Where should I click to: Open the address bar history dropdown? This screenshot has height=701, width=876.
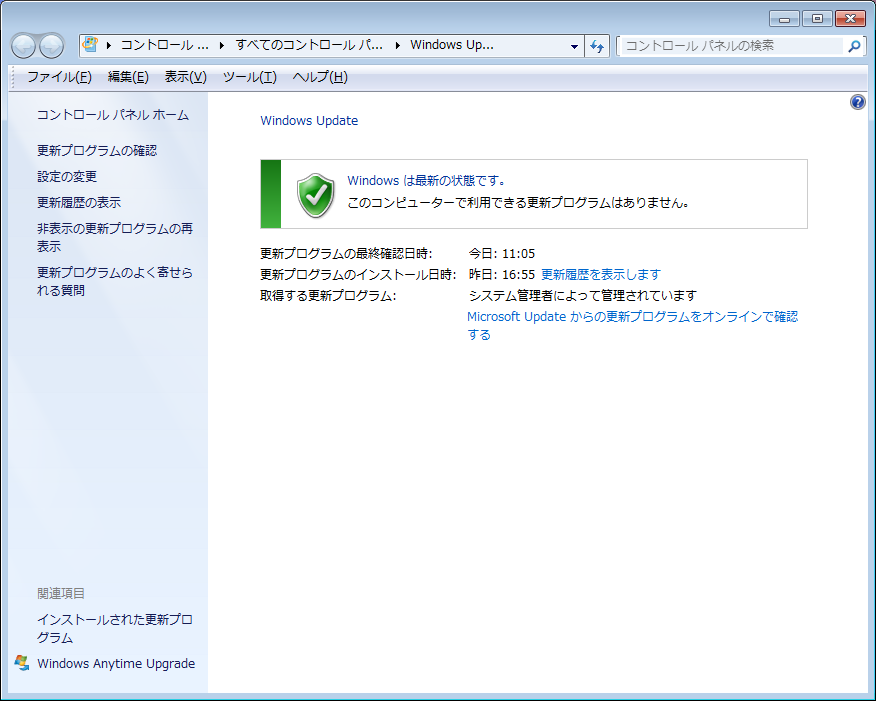click(x=574, y=46)
